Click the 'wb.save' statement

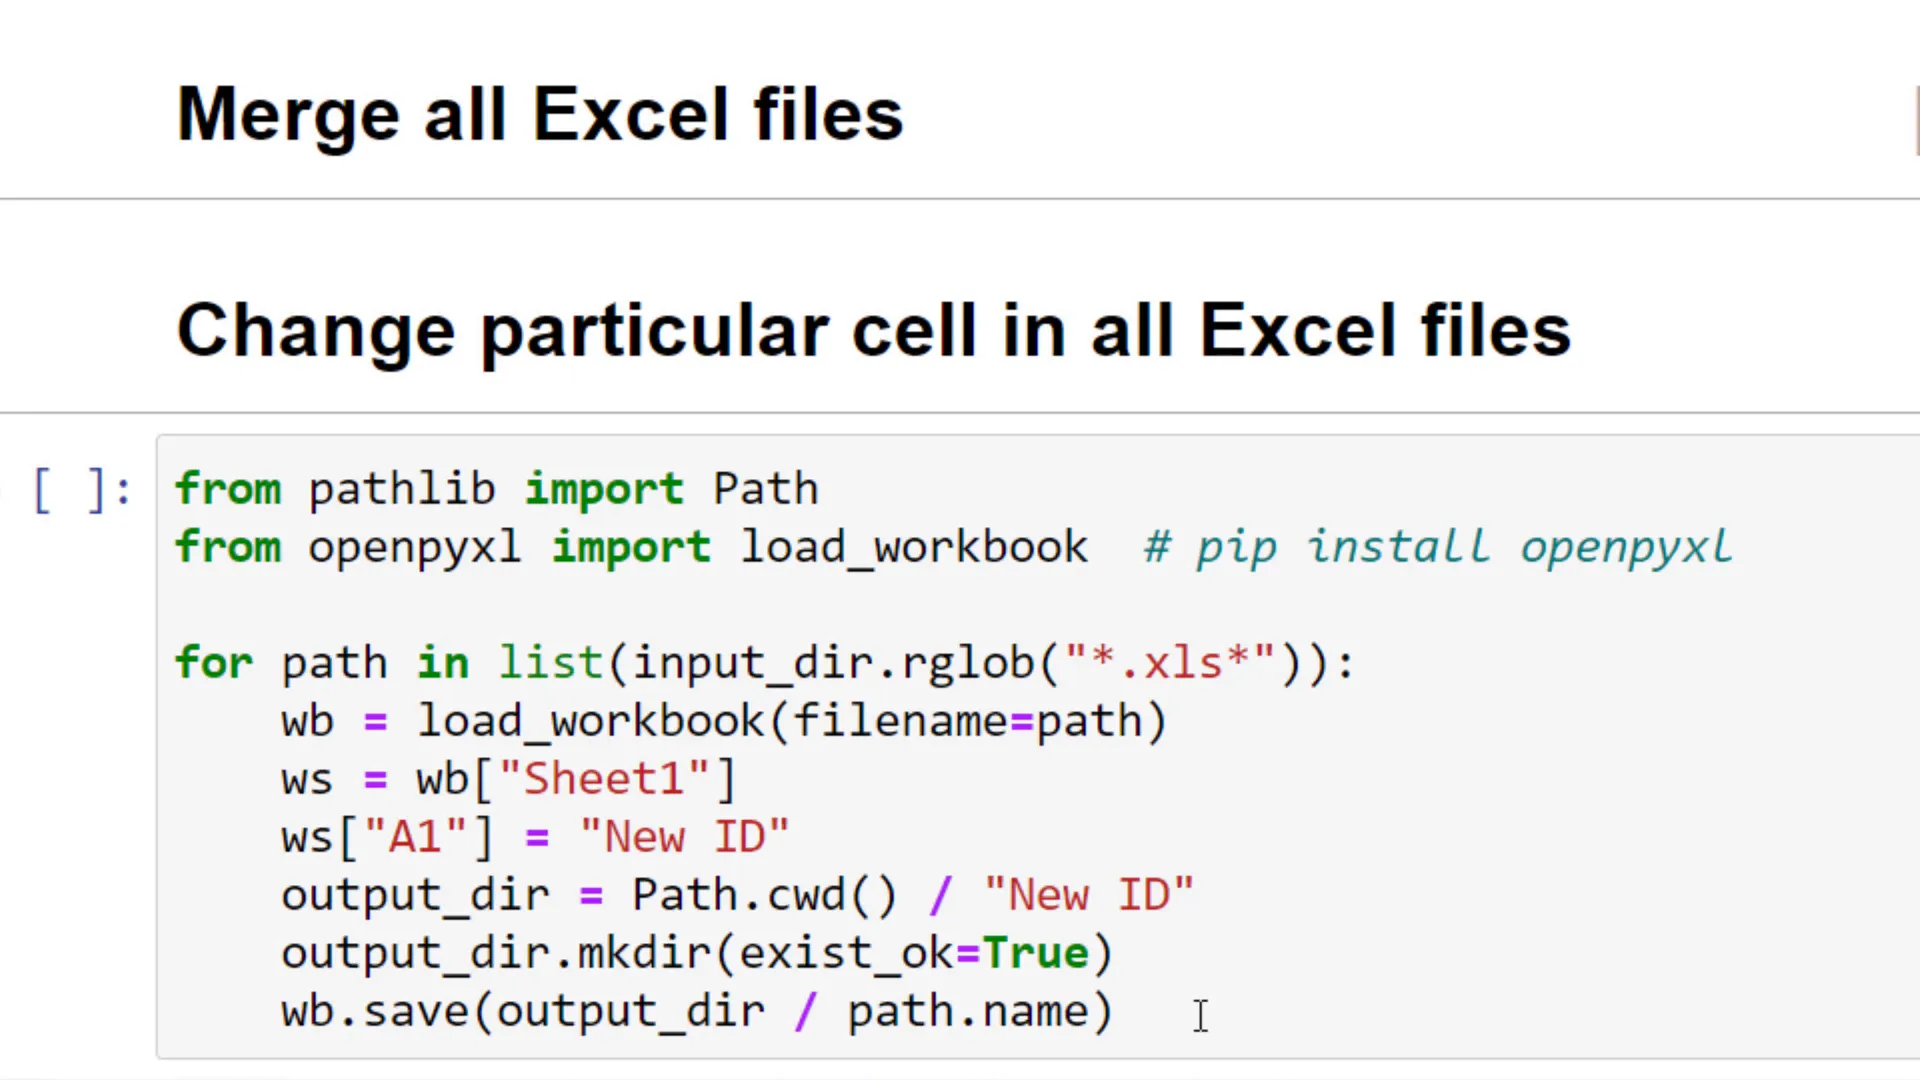380,1010
